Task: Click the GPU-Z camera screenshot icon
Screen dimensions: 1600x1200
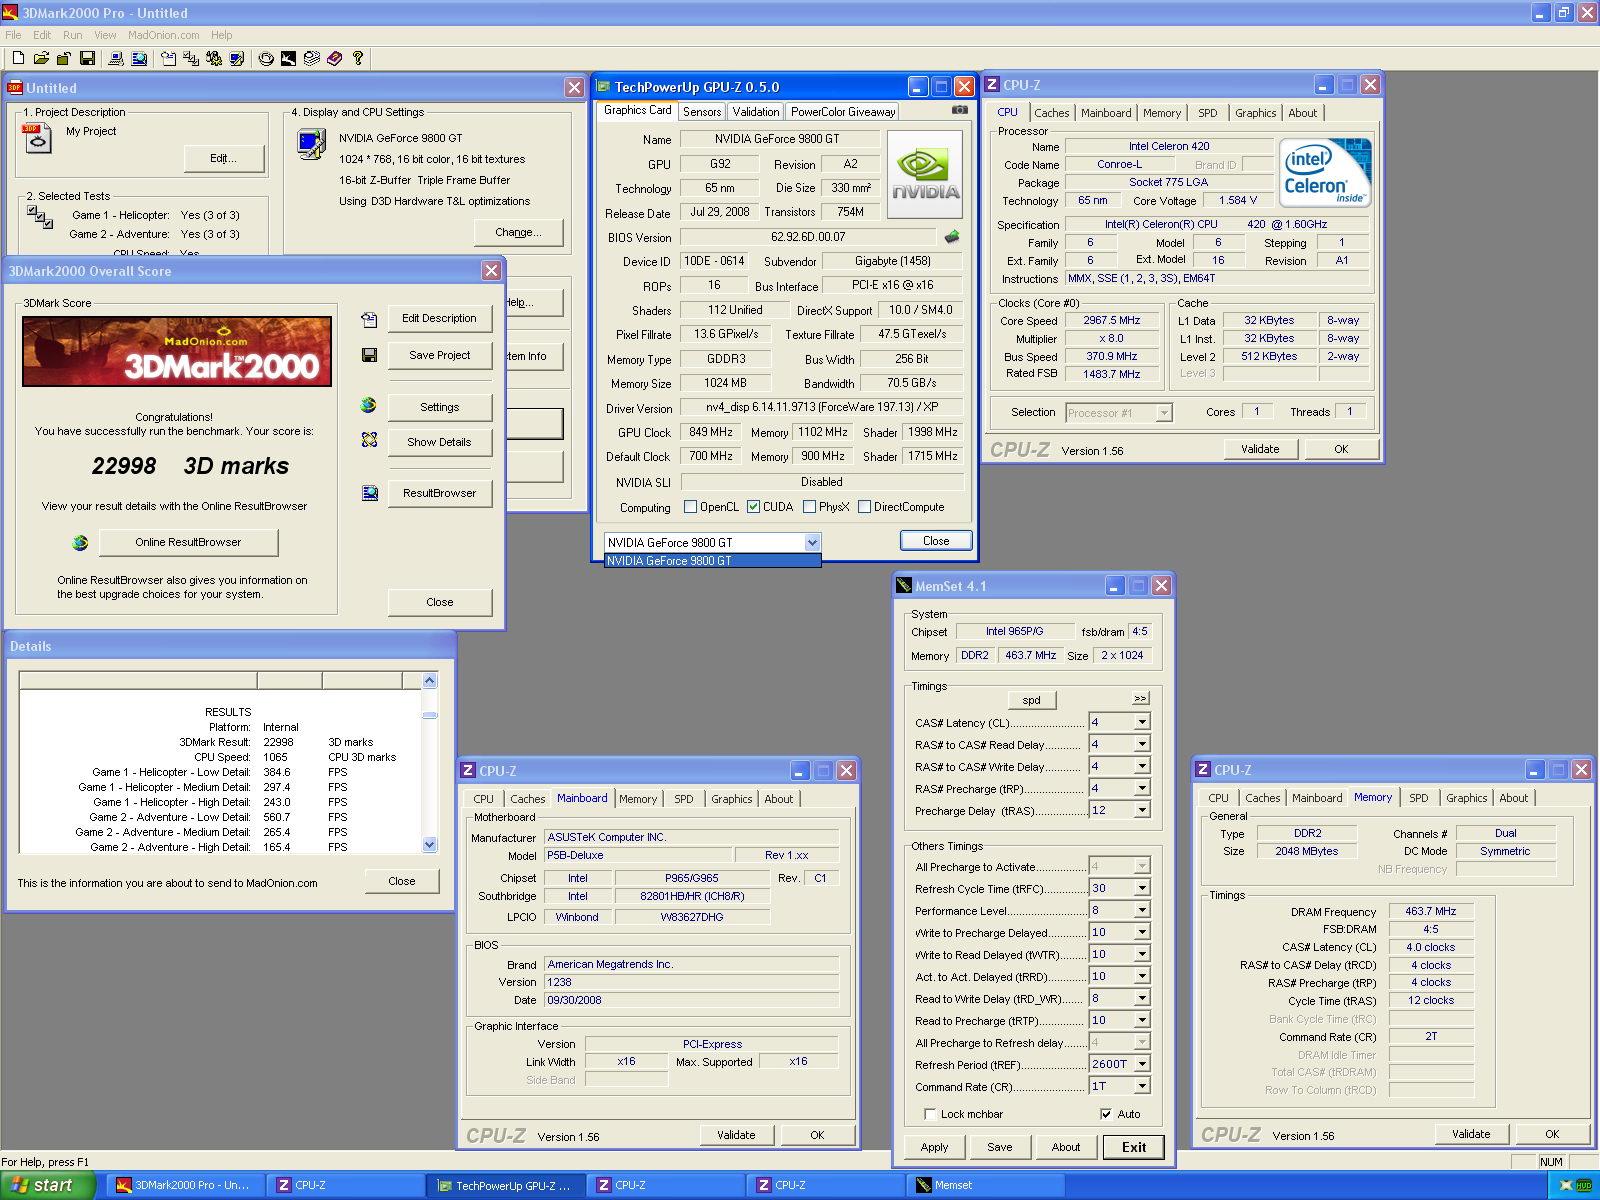Action: 959,110
